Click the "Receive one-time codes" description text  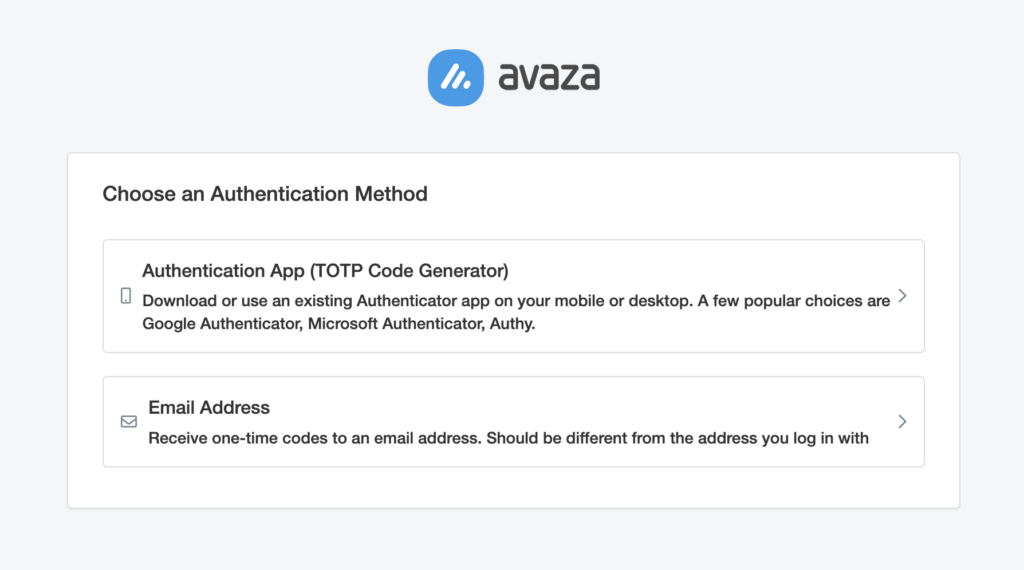508,438
